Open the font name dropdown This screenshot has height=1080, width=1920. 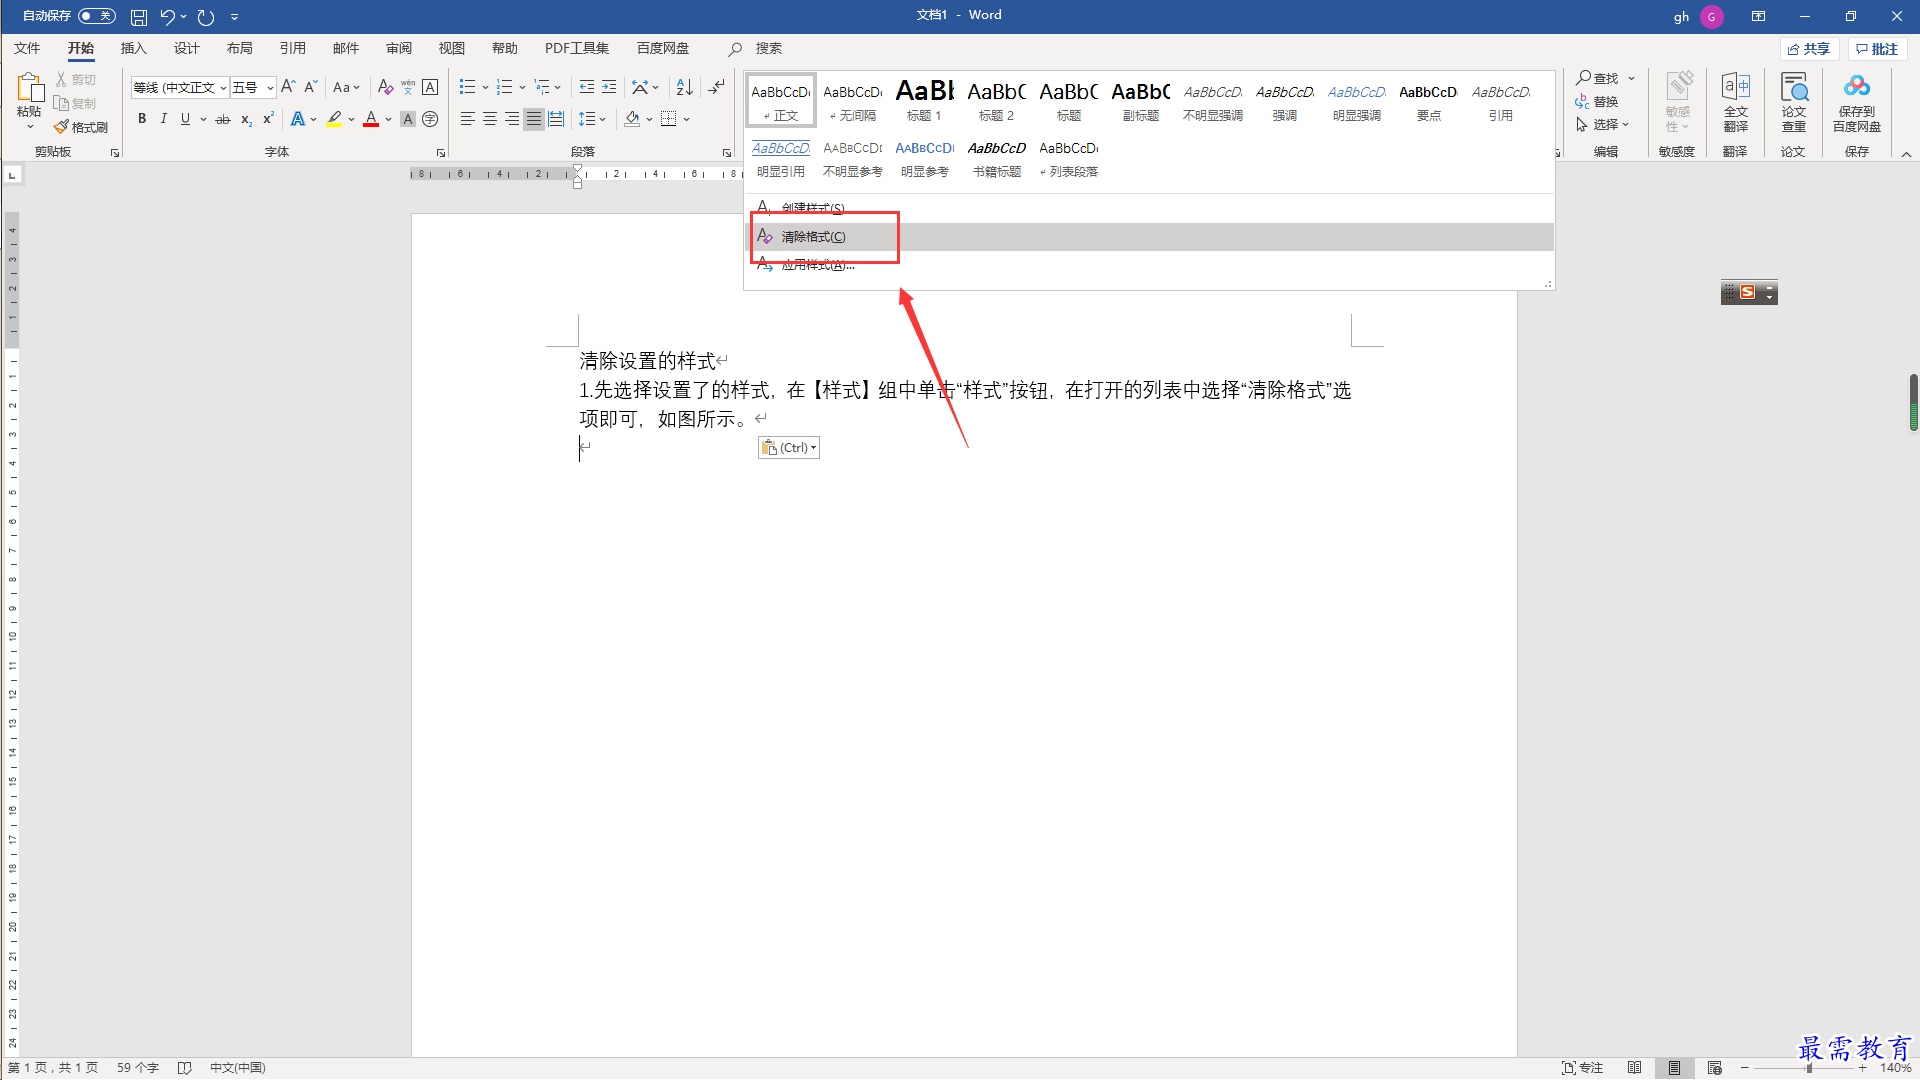[223, 88]
